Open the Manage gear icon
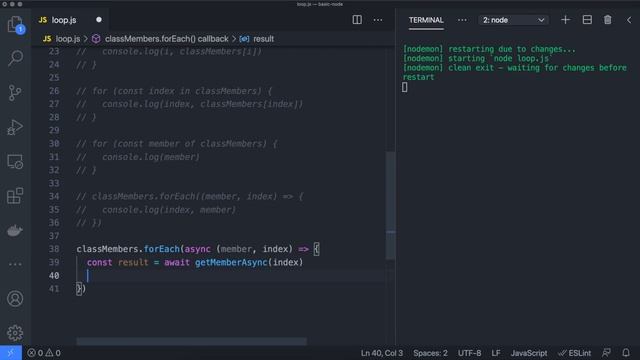The width and height of the screenshot is (640, 360). 16,333
